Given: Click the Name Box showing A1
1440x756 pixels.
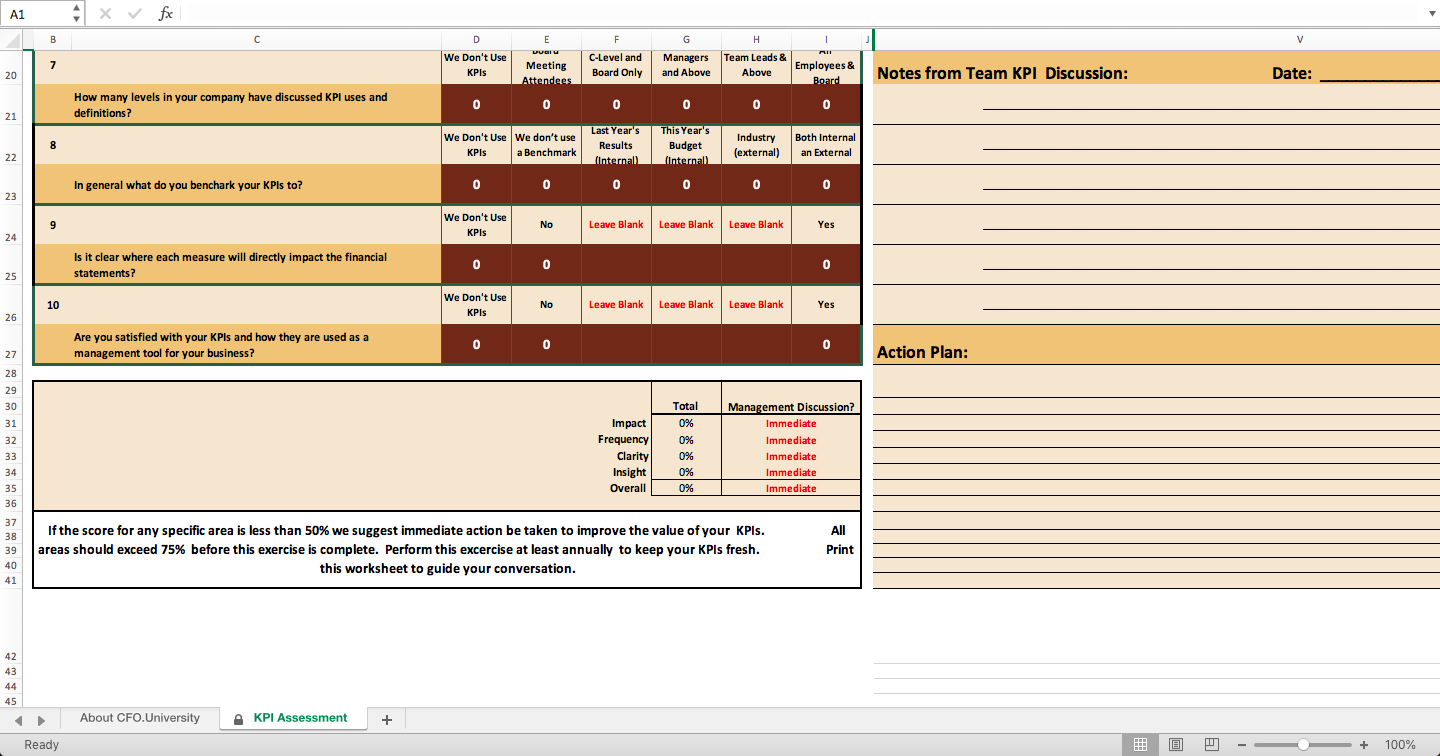Looking at the screenshot, I should pyautogui.click(x=36, y=13).
